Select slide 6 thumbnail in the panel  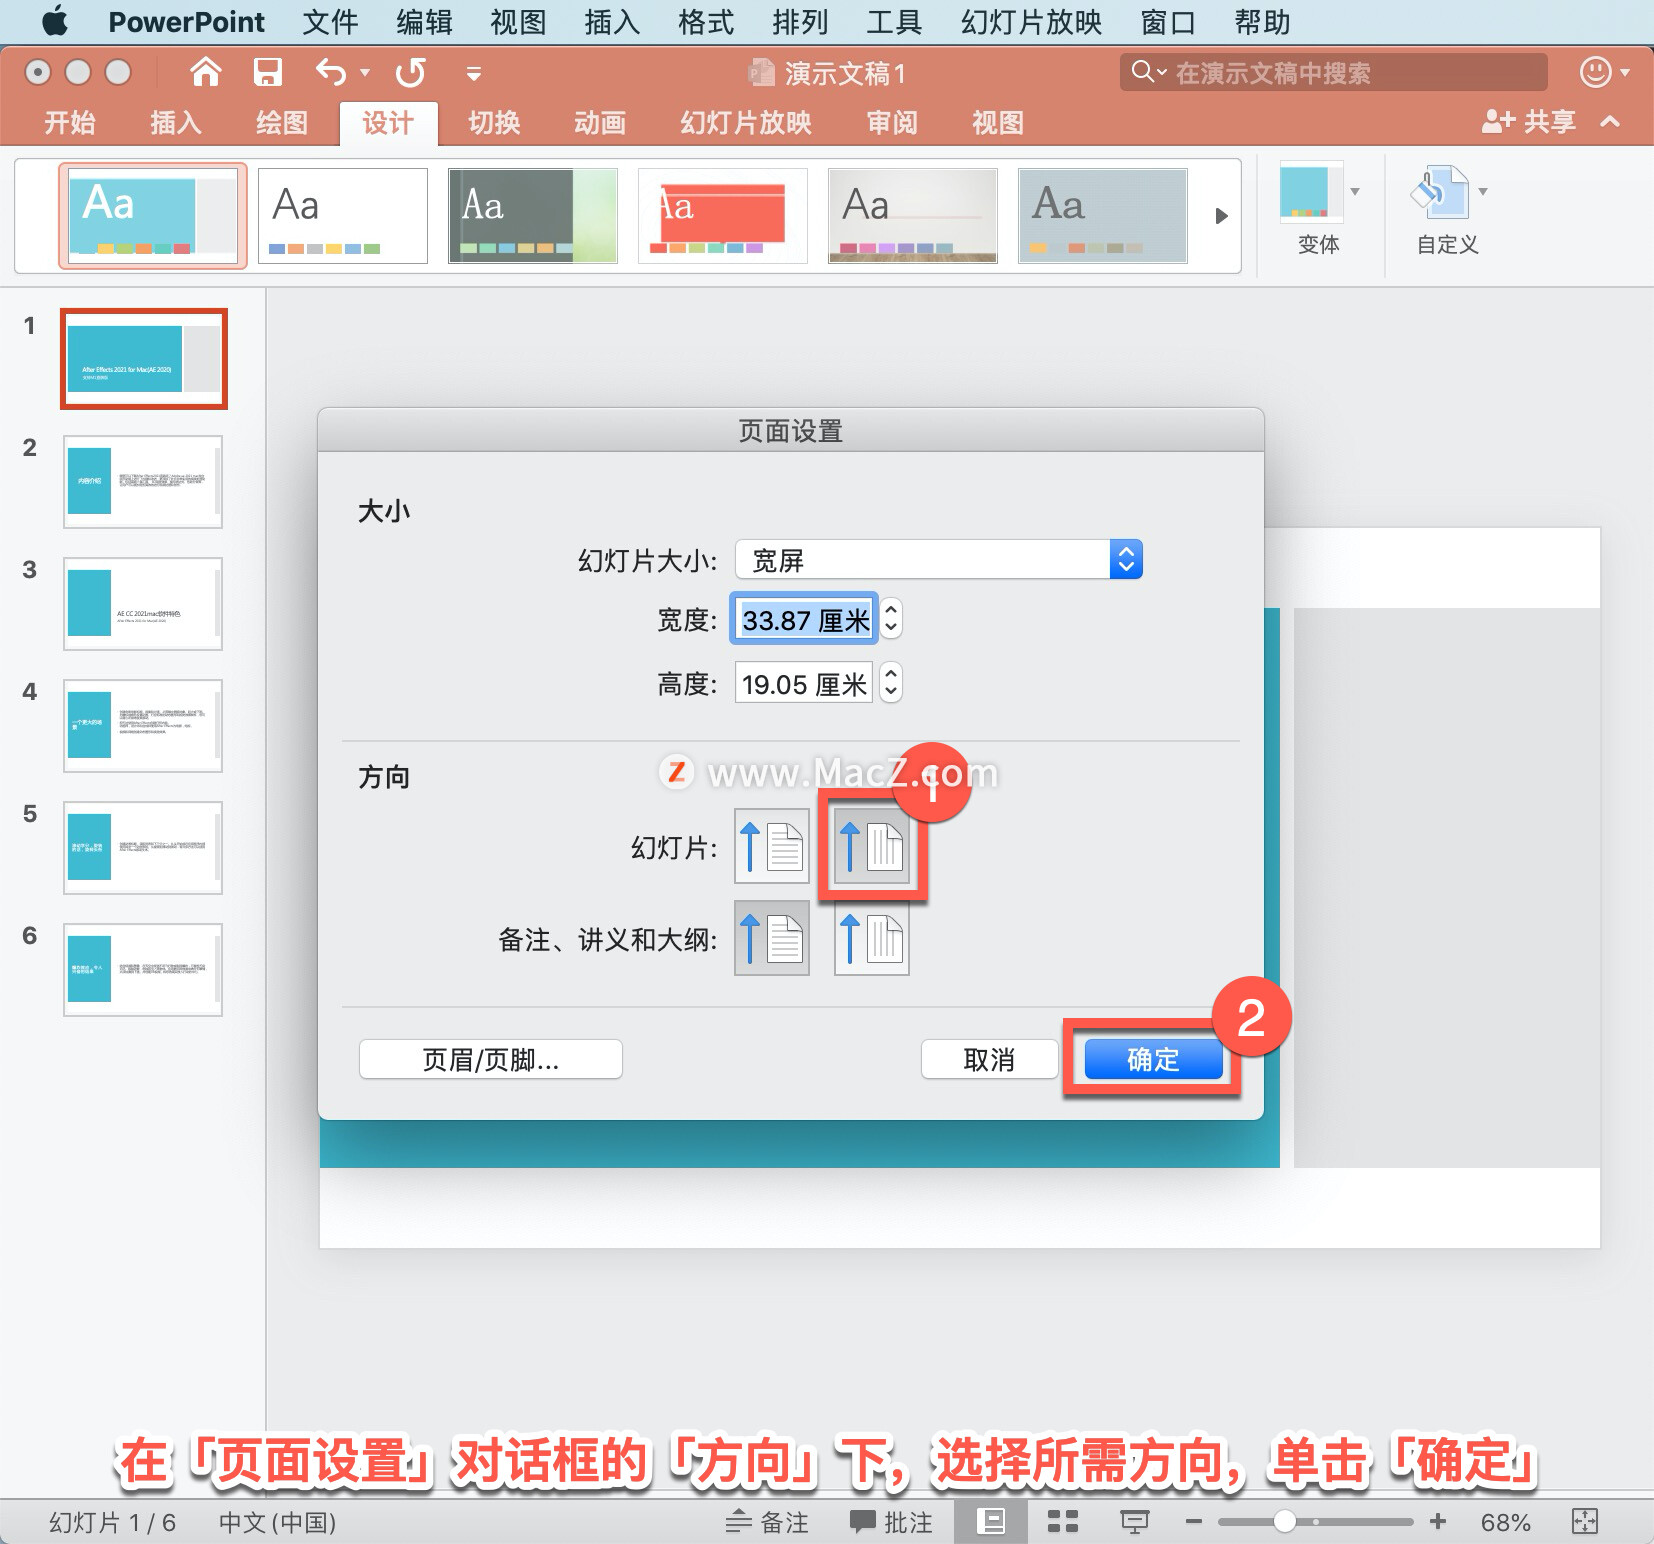[x=143, y=969]
